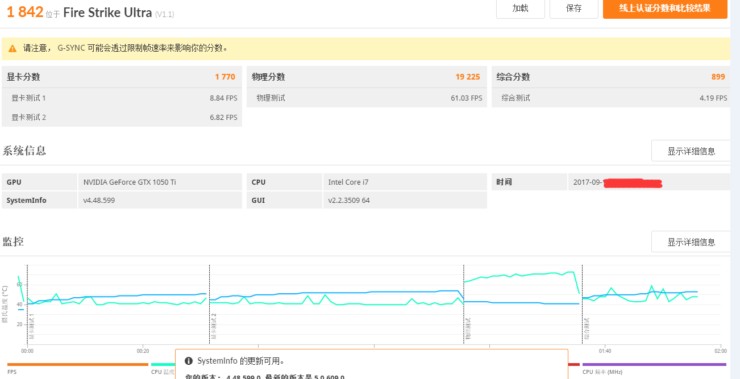
Task: Select the teal CPU temperature legend bar
Action: (163, 364)
